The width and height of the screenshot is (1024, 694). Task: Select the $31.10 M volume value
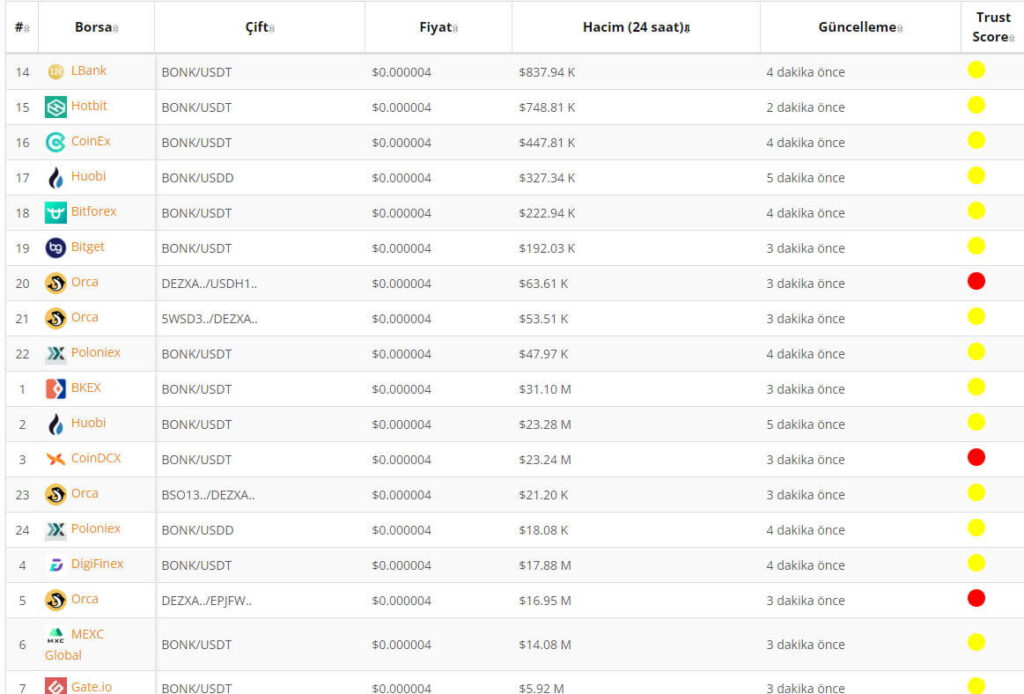[x=545, y=389]
